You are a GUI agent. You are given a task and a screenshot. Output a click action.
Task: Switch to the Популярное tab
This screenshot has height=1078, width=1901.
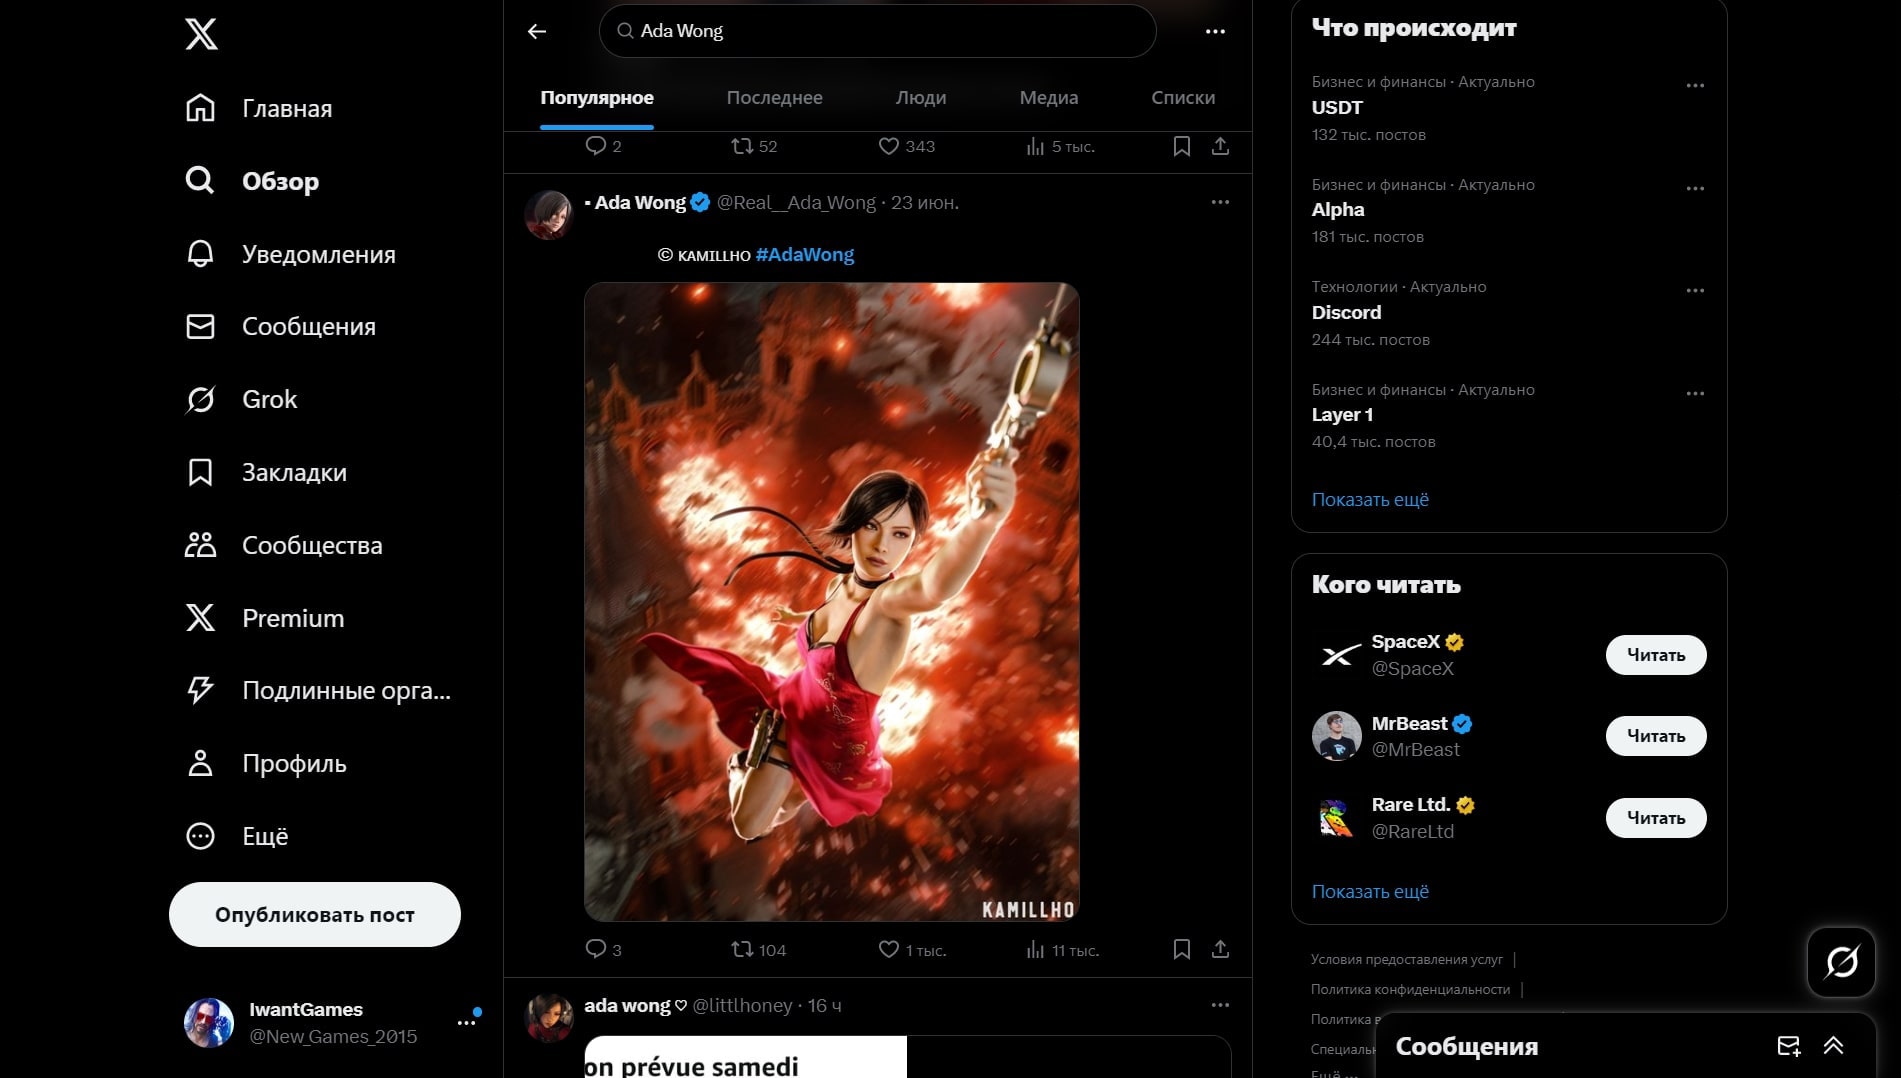coord(597,98)
